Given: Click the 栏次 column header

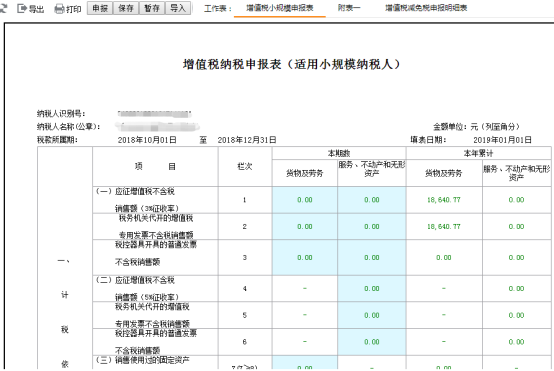Looking at the screenshot, I should [244, 166].
